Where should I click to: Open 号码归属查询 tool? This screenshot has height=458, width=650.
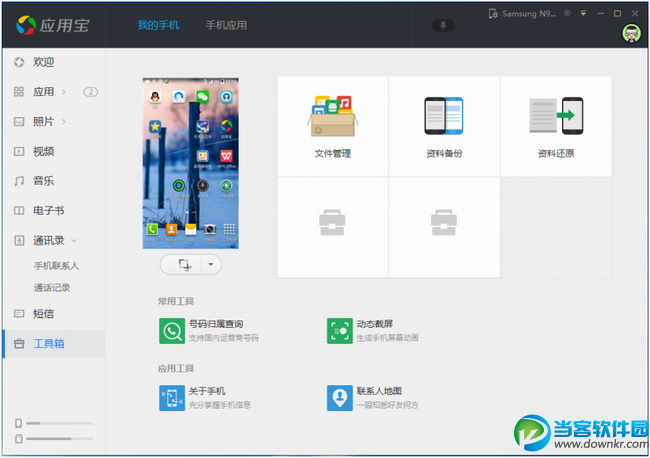pyautogui.click(x=172, y=331)
